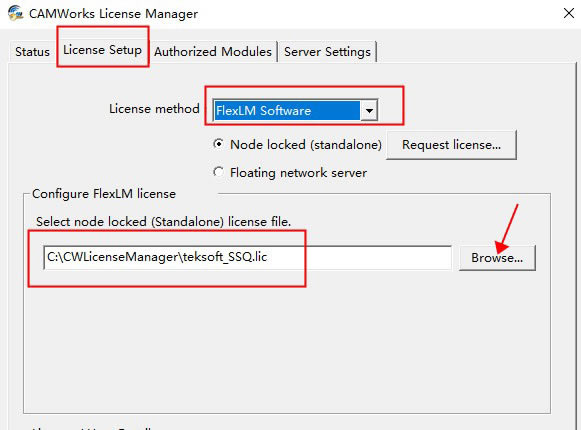The image size is (581, 430).
Task: Click the CAMWorks License Manager window title
Action: pos(113,14)
